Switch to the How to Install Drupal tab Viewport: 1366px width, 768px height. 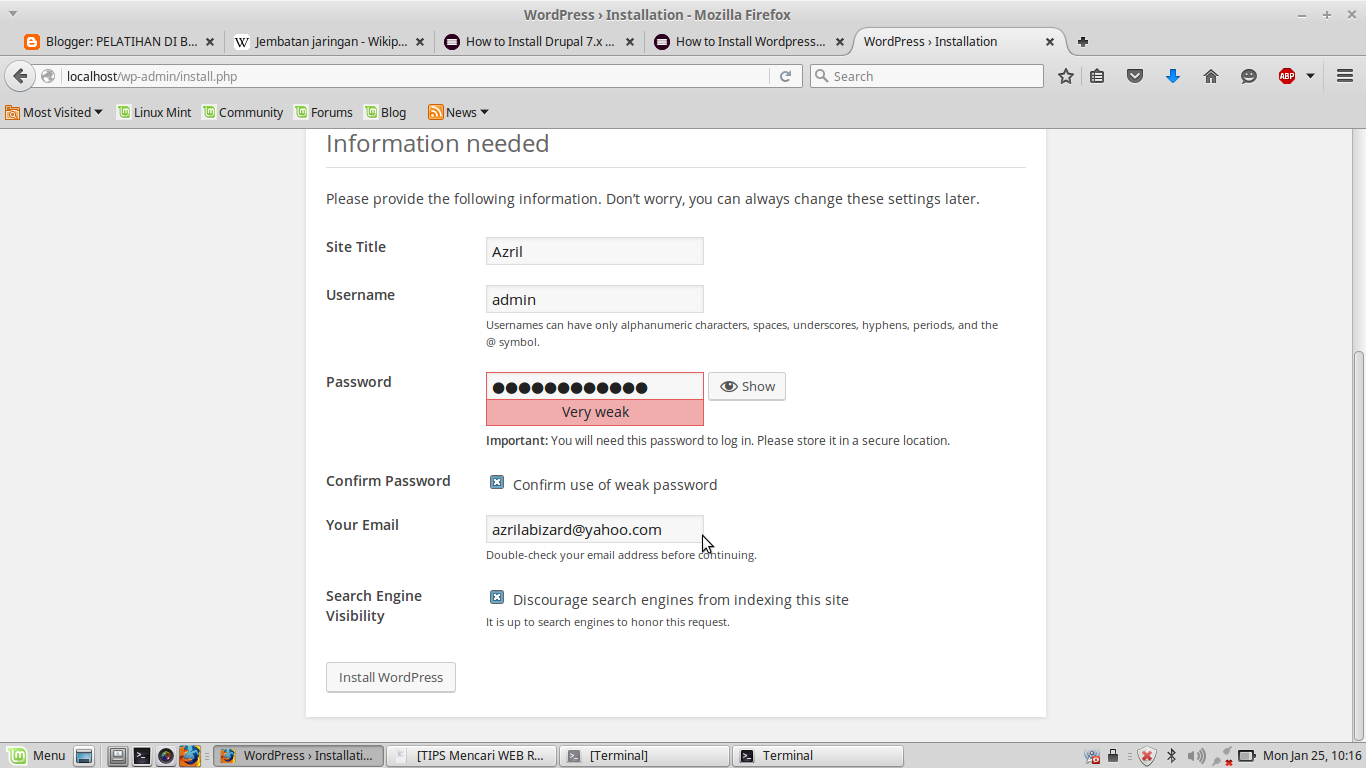(x=540, y=42)
